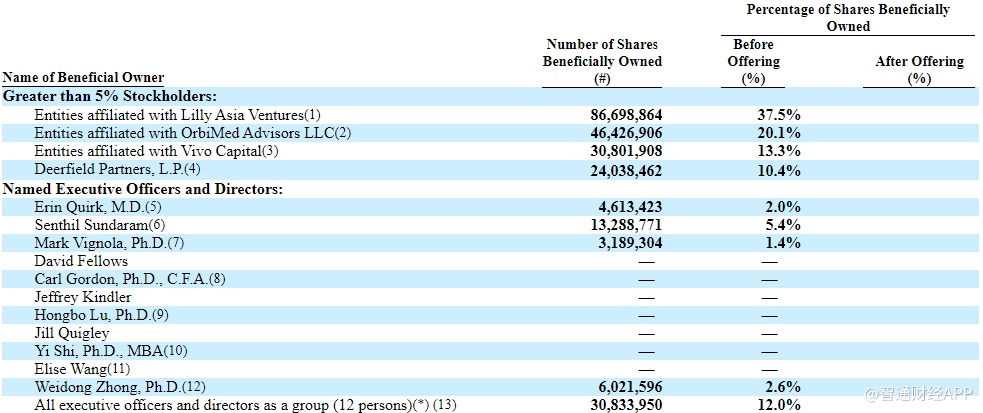Select 'Weidong Zhong, Ph.D.(12)' name
The width and height of the screenshot is (983, 413).
click(x=120, y=387)
